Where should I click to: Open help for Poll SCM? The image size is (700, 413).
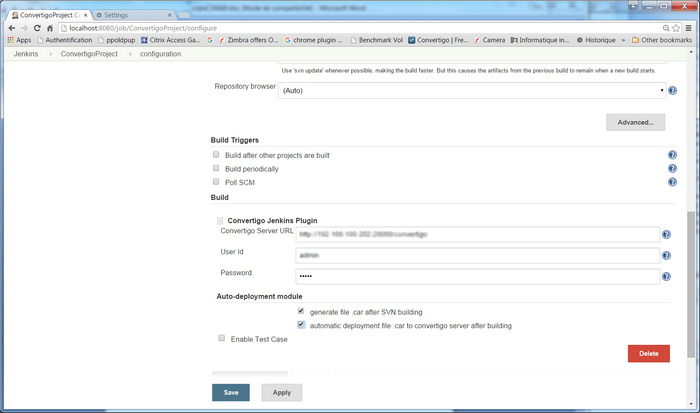click(672, 182)
